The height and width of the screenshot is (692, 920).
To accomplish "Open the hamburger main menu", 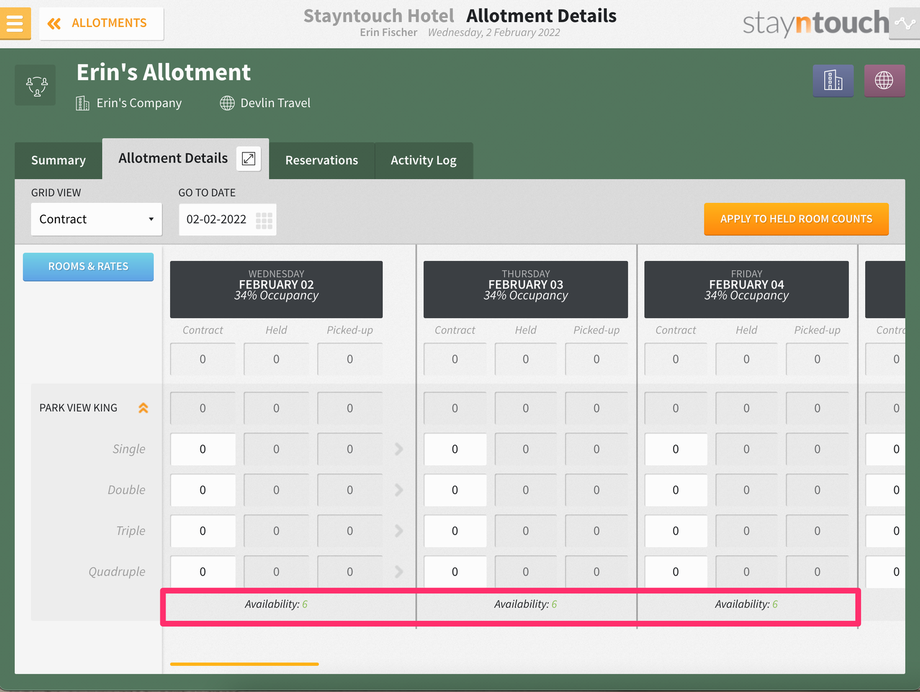I will click(x=15, y=23).
